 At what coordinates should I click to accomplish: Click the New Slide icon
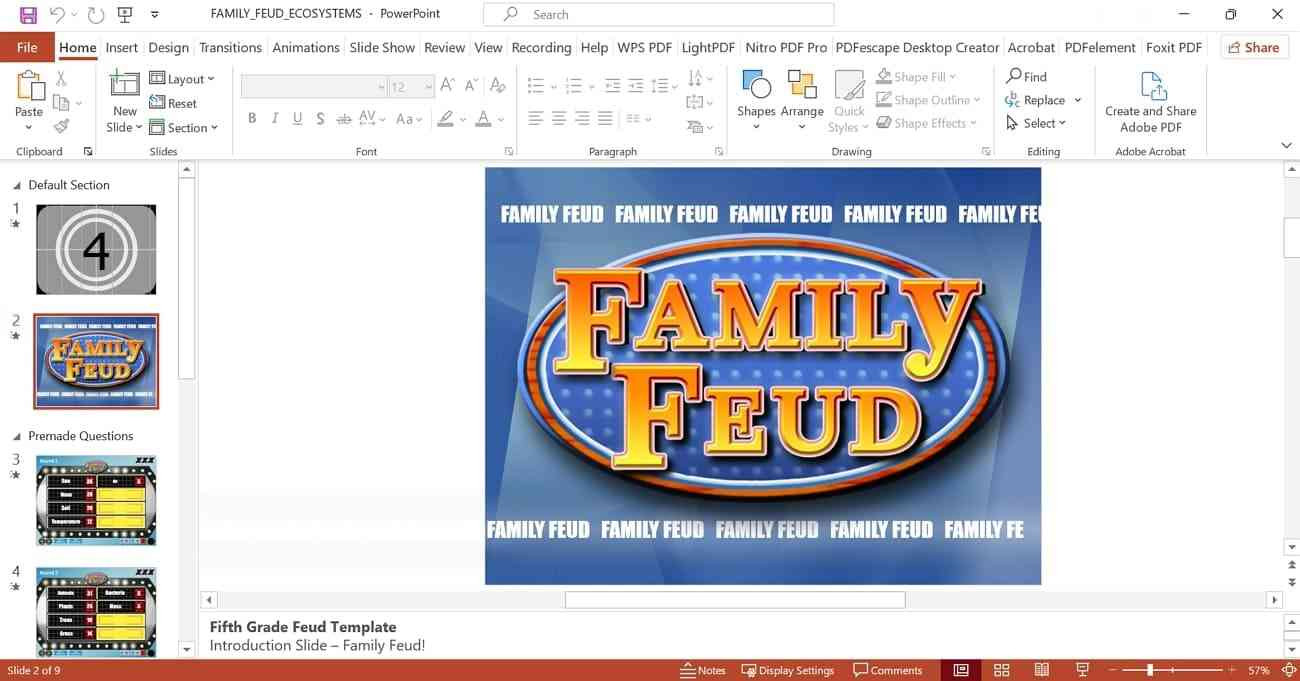click(x=125, y=86)
